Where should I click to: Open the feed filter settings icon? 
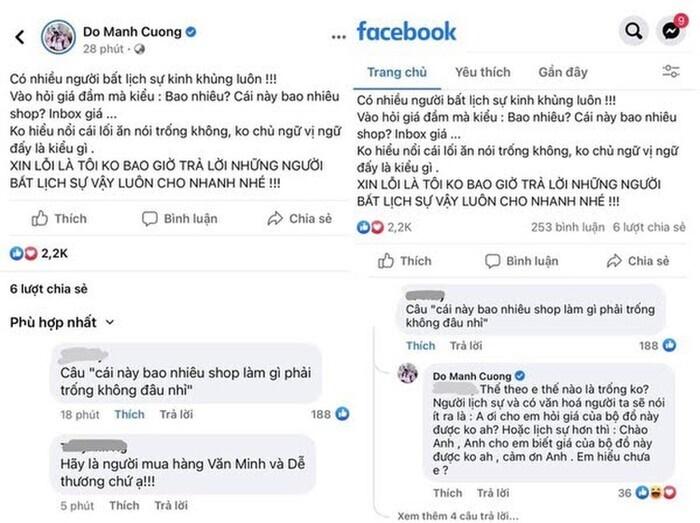coord(671,72)
